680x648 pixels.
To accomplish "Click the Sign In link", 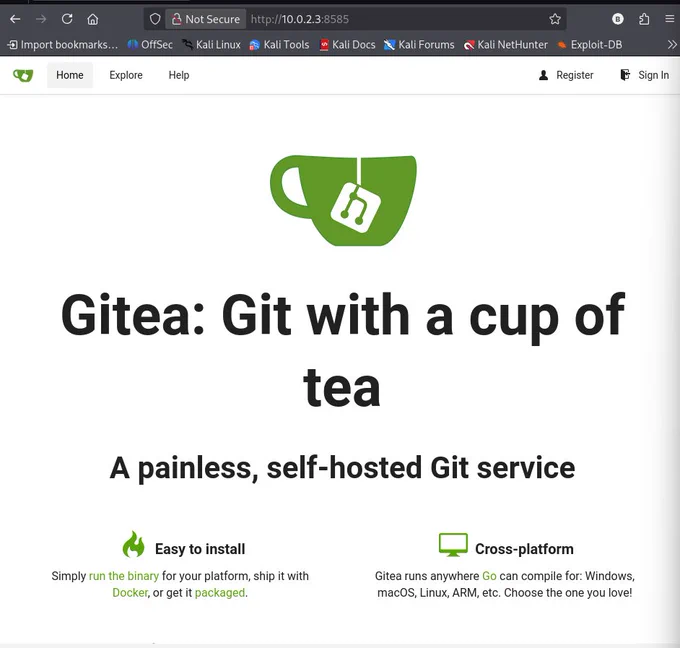I will point(644,75).
